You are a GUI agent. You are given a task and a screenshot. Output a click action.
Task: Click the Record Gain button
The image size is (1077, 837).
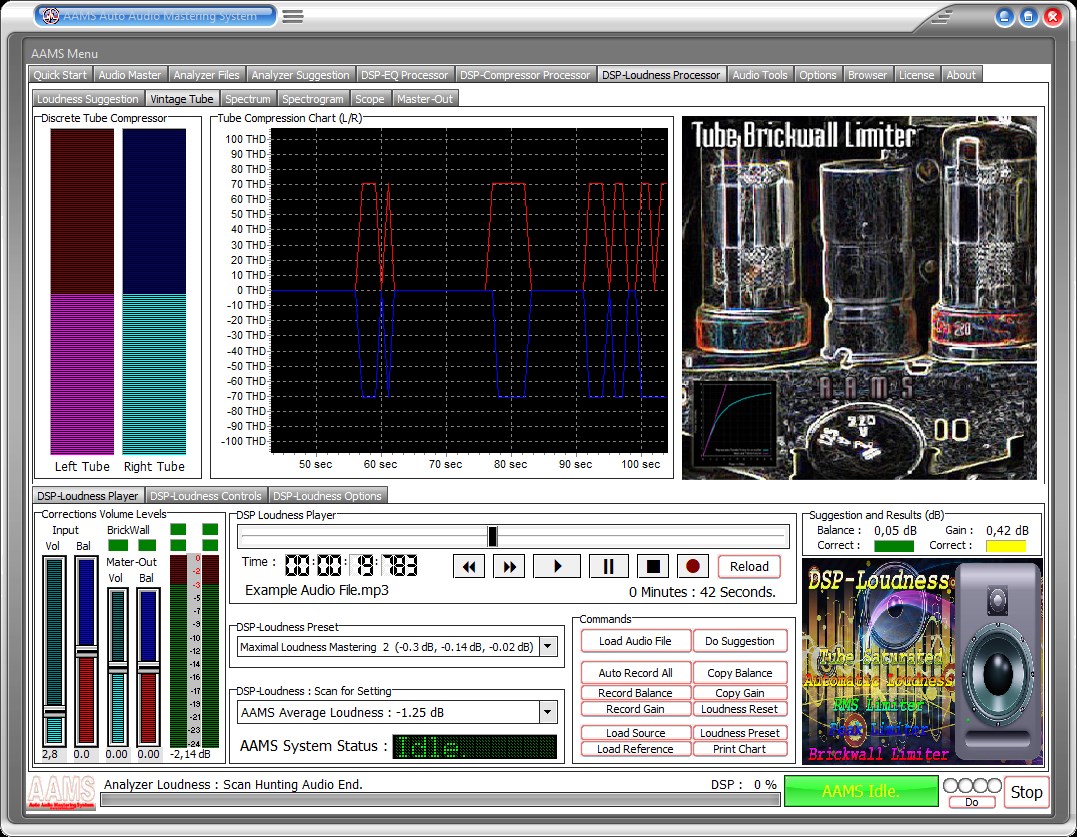tap(635, 709)
